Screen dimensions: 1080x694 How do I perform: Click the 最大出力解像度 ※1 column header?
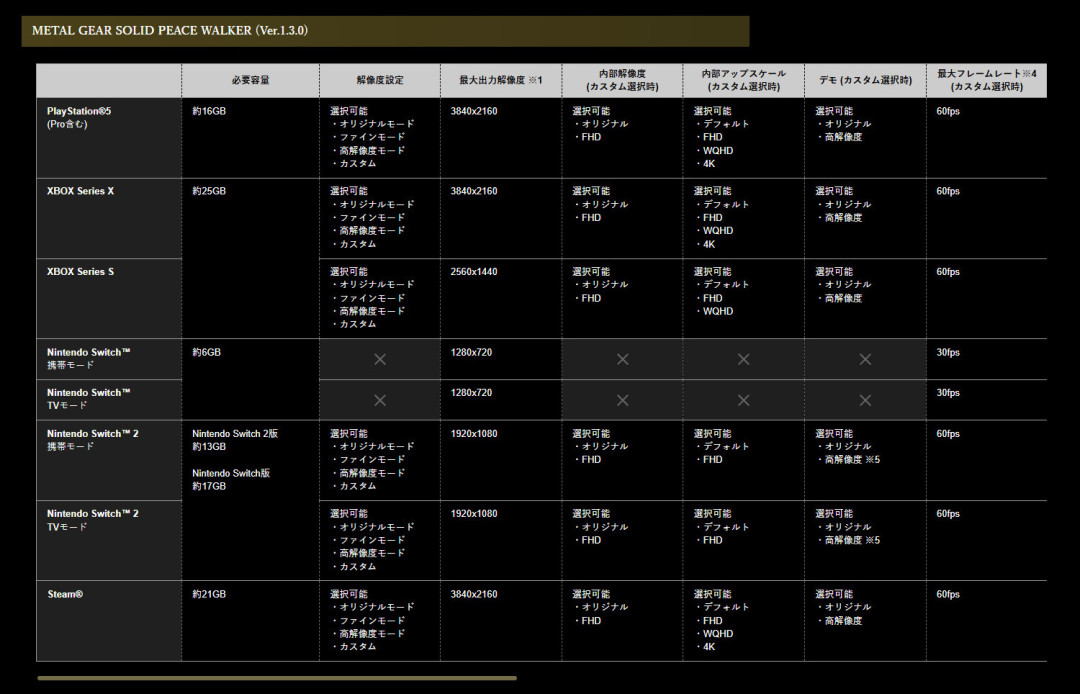click(501, 80)
